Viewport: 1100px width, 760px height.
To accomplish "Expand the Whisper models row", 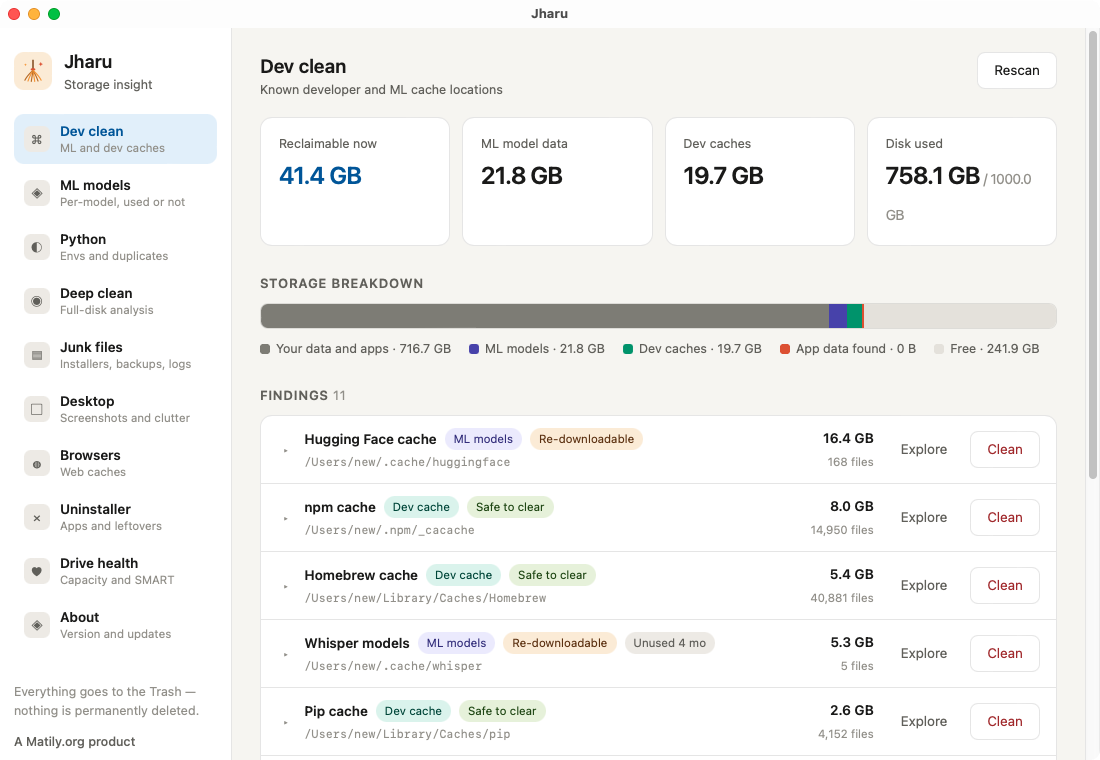I will coord(286,655).
